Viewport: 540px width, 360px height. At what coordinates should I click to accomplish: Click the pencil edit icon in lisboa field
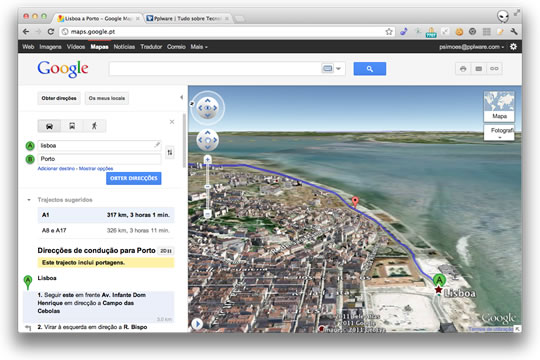157,145
